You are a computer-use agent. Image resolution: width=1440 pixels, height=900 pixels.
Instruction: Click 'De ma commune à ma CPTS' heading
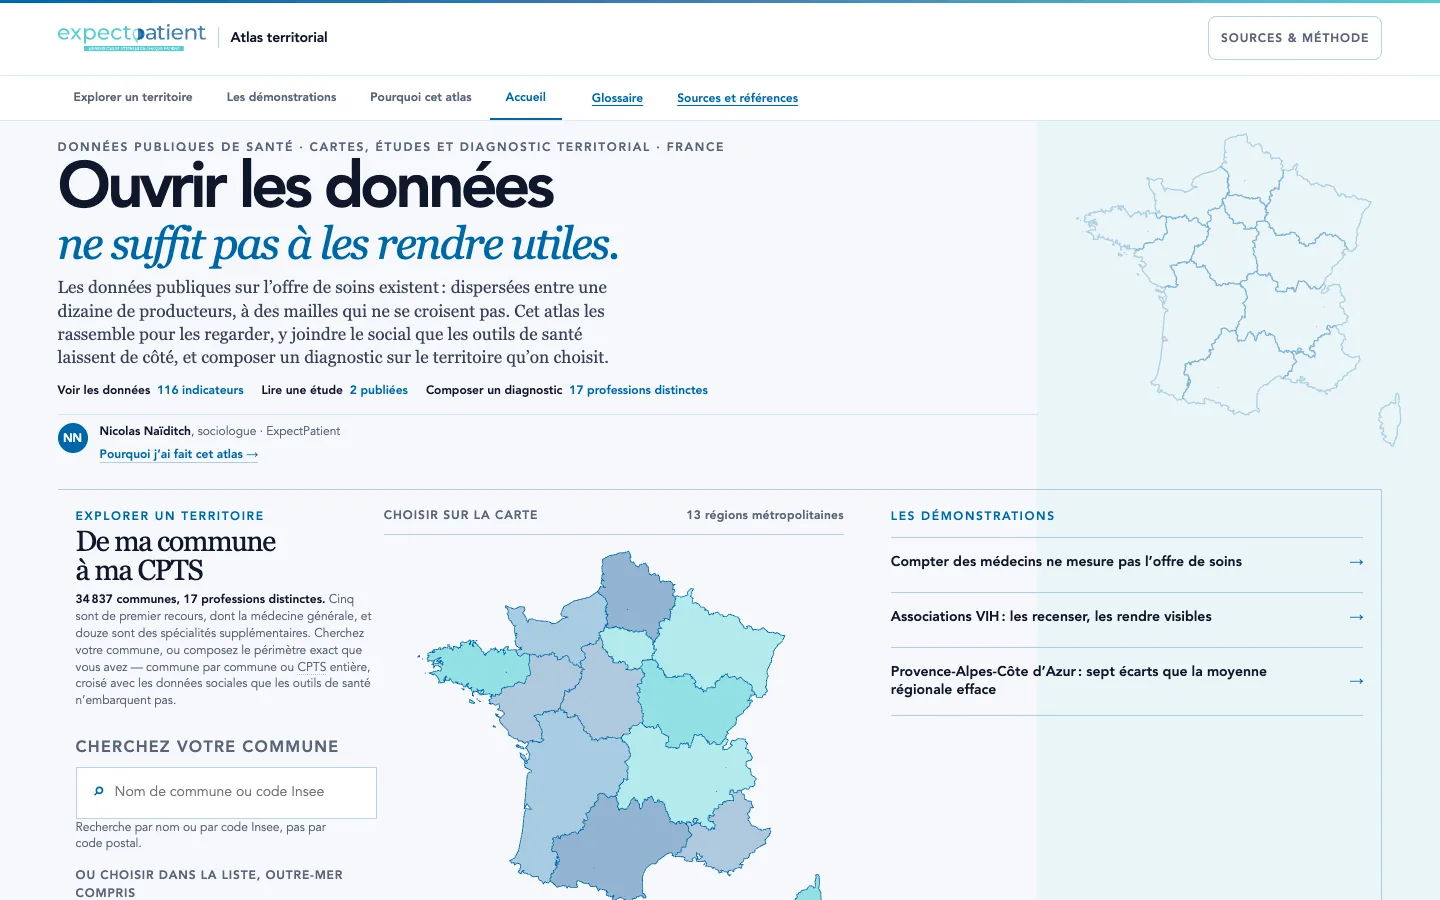(176, 556)
